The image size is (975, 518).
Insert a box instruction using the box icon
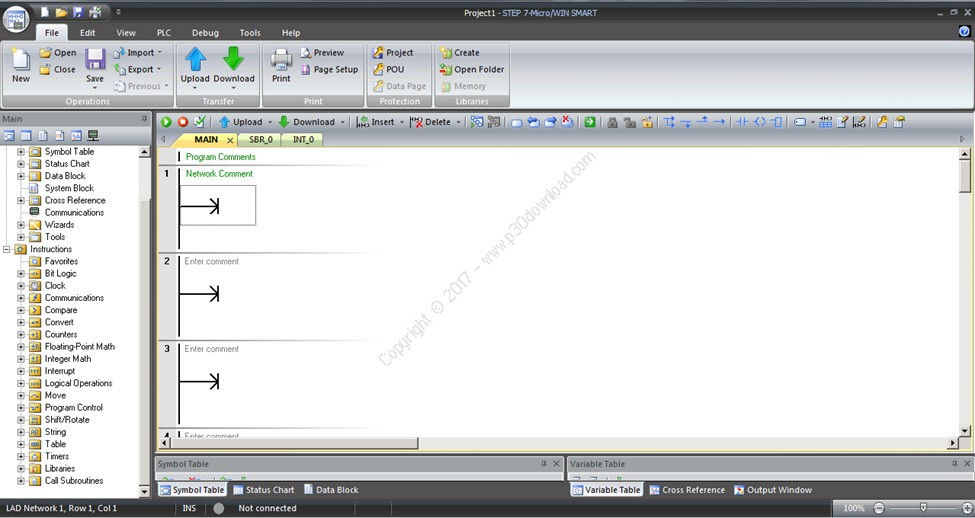coord(776,122)
